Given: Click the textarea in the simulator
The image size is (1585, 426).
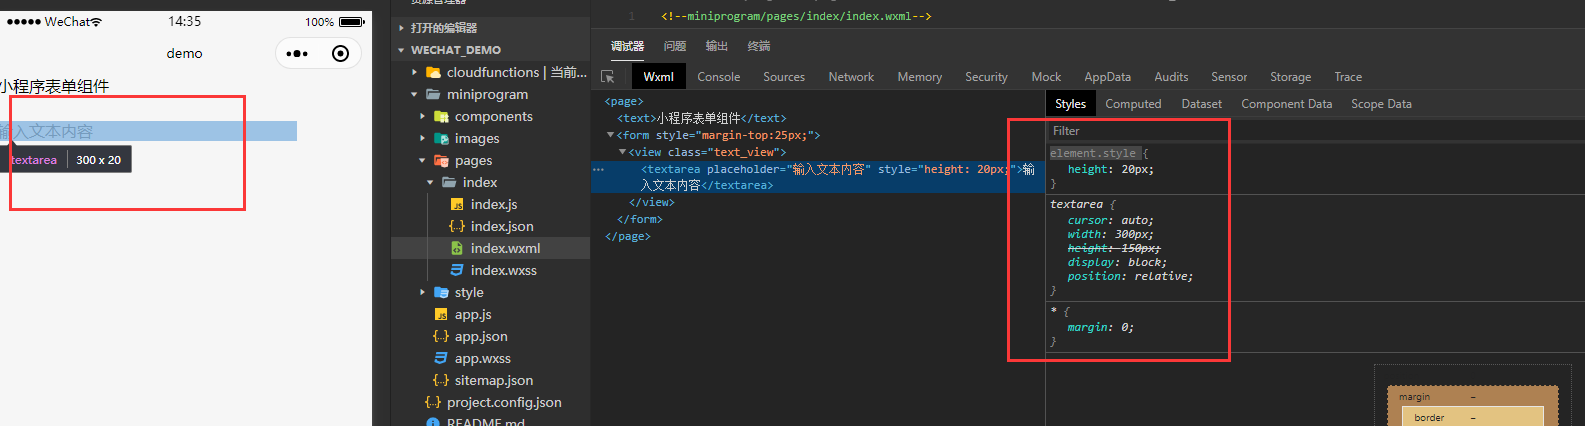Looking at the screenshot, I should click(x=148, y=131).
